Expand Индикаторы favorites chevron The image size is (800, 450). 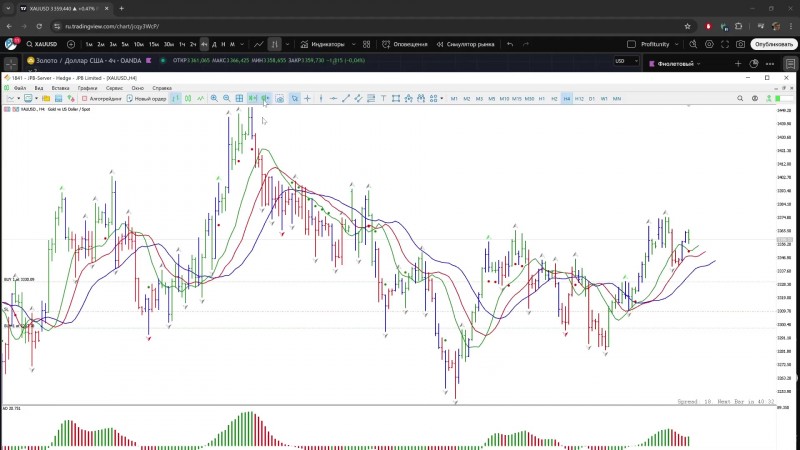coord(354,44)
